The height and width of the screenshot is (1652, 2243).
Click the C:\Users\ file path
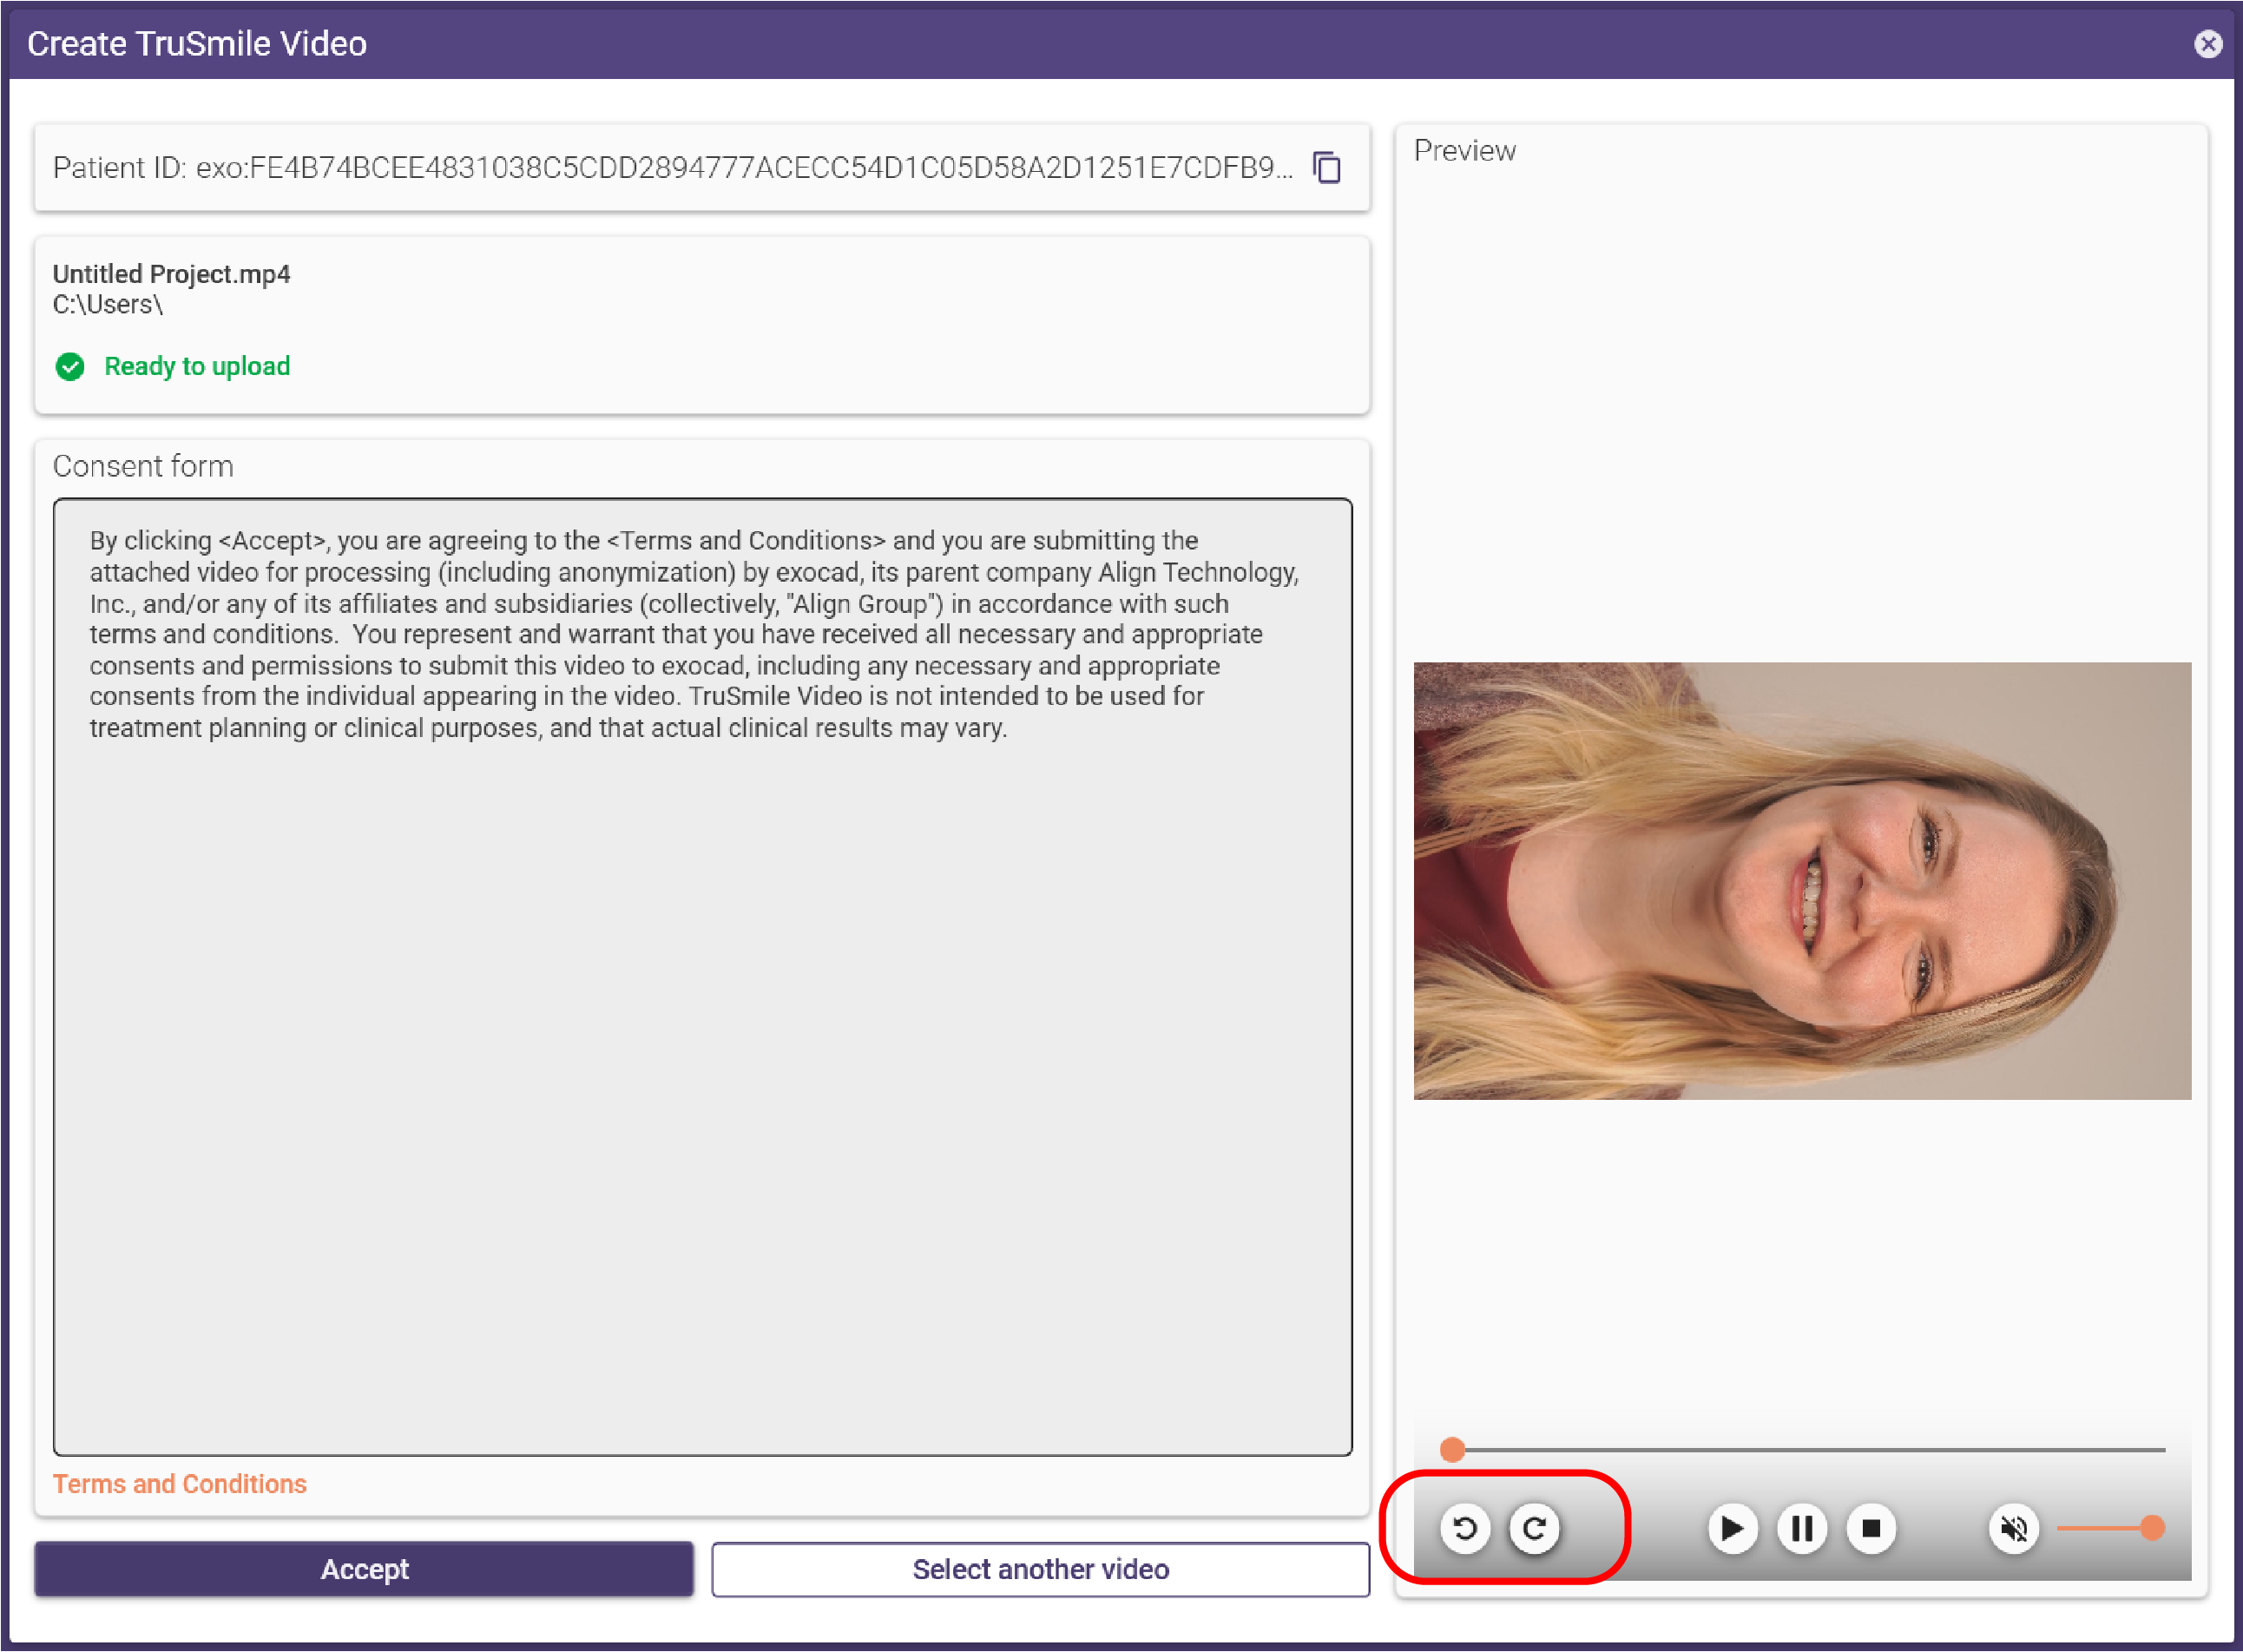point(108,304)
